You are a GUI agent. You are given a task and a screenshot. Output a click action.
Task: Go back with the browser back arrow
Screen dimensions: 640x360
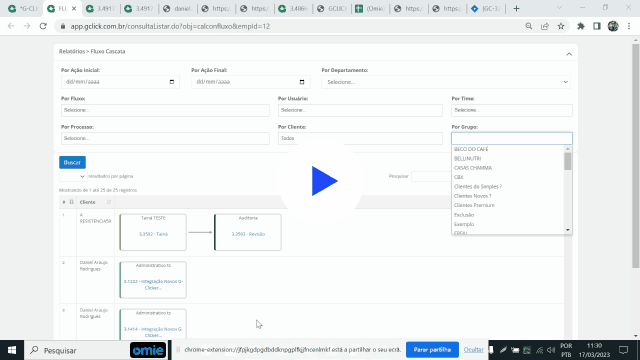click(11, 26)
